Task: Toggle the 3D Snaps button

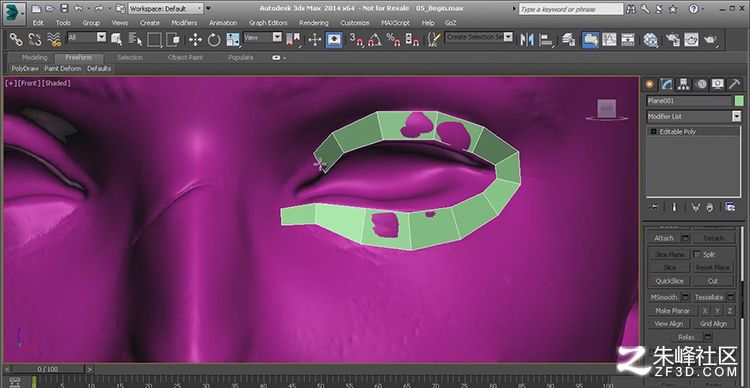Action: [356, 40]
